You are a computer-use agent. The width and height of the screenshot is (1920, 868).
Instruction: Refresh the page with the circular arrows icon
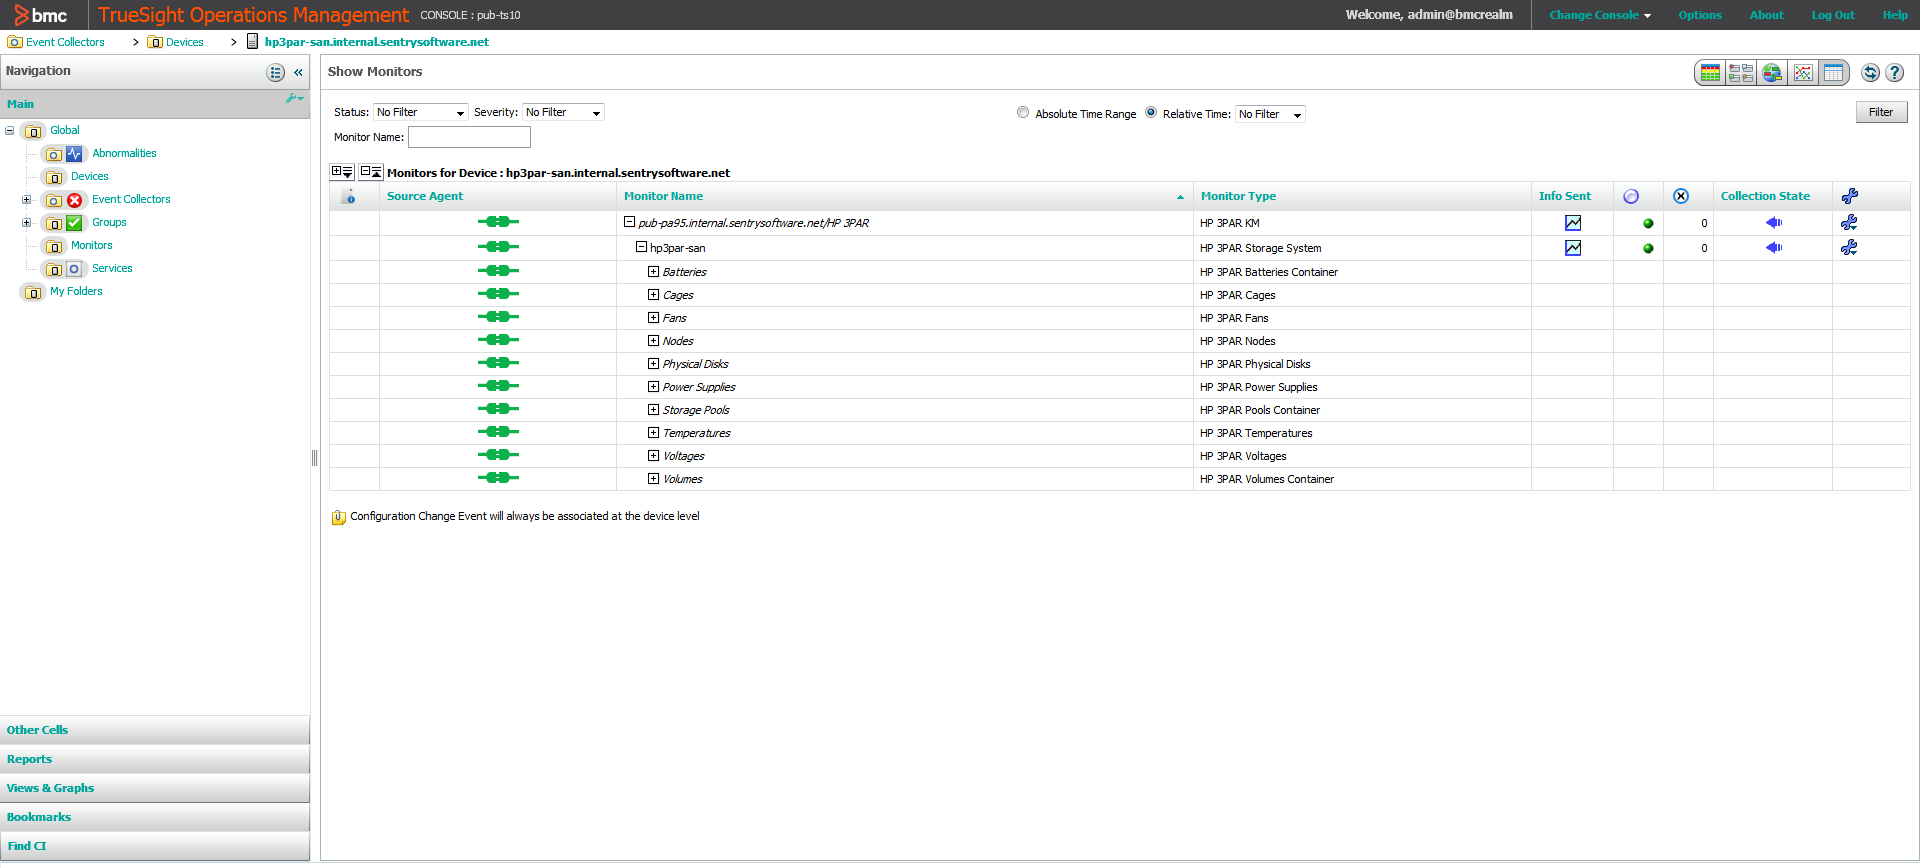click(1870, 72)
